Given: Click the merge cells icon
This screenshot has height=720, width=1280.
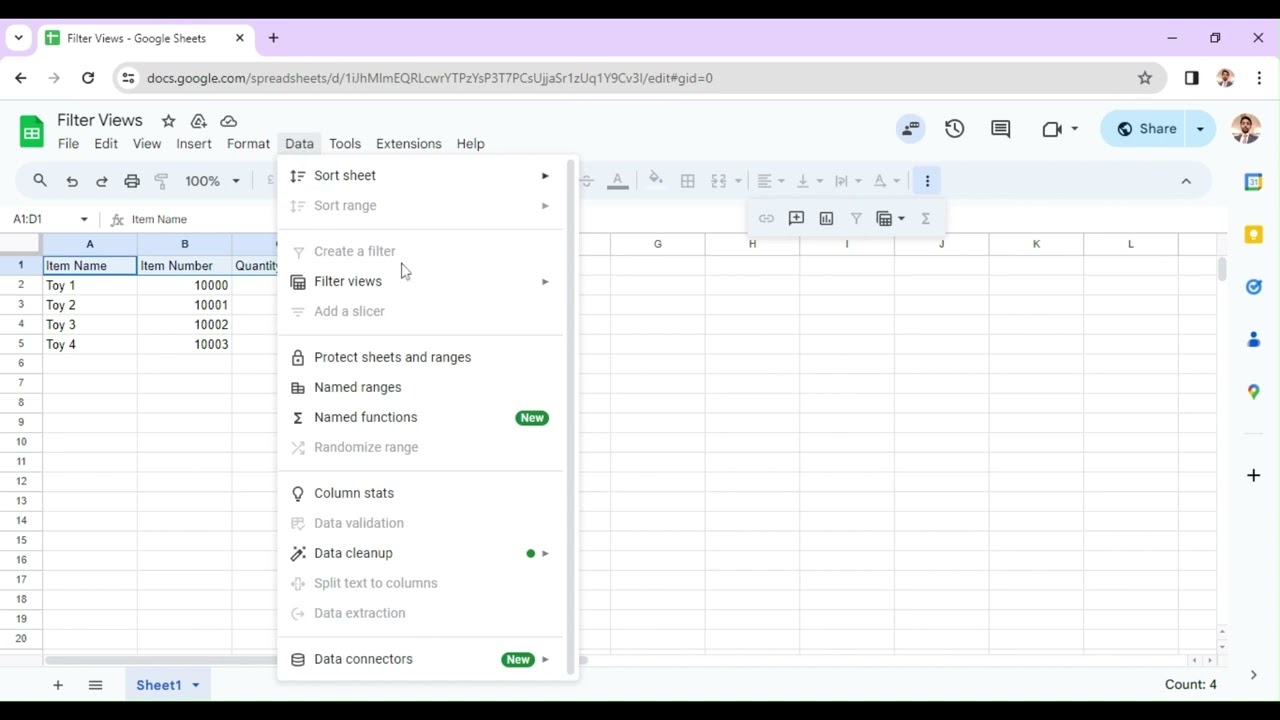Looking at the screenshot, I should 718,181.
